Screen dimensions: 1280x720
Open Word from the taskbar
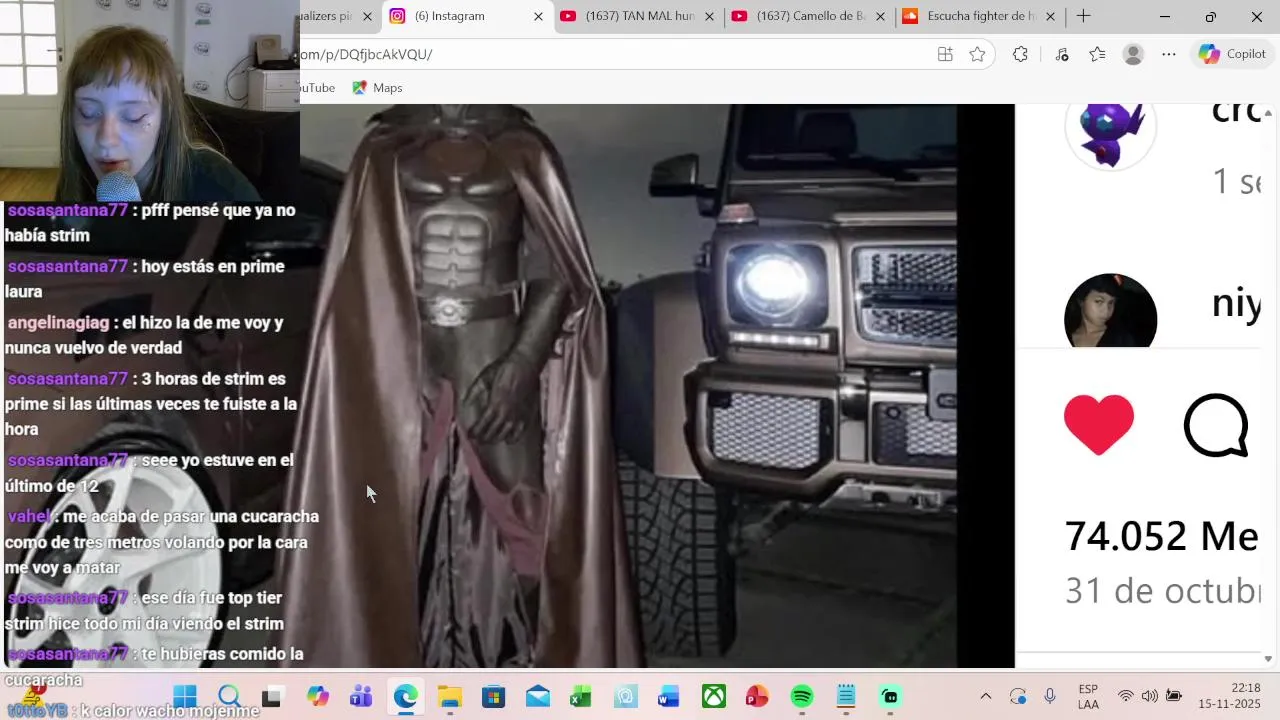(x=669, y=696)
